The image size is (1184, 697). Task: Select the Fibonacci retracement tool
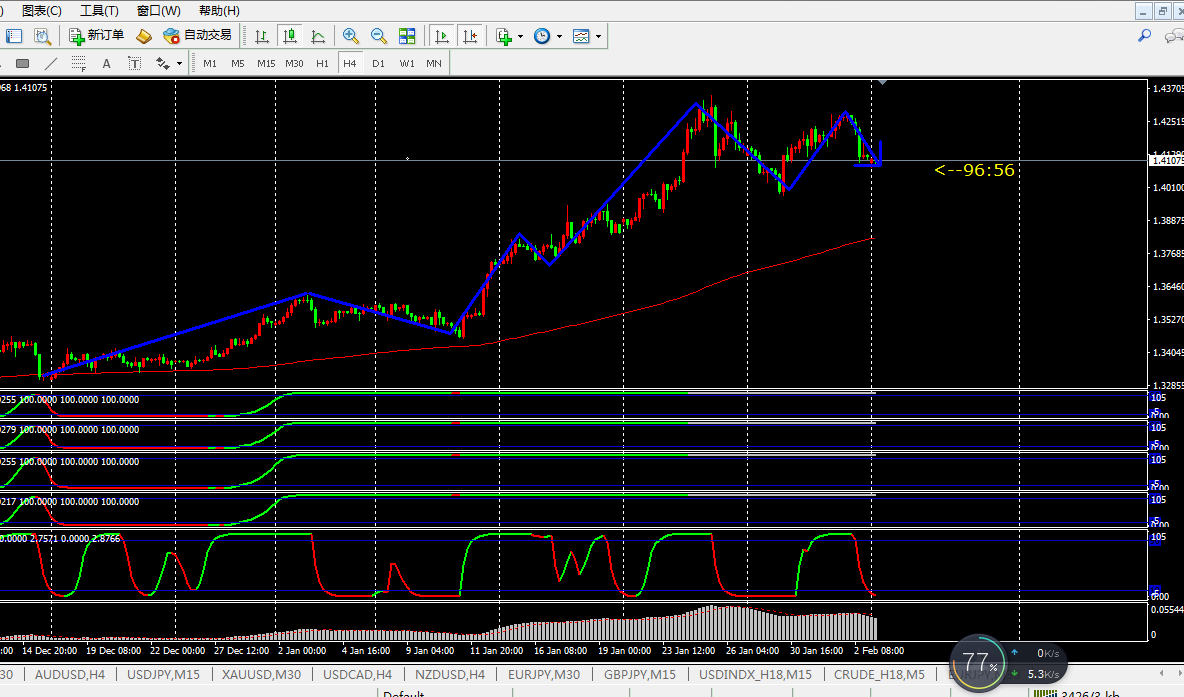(79, 63)
